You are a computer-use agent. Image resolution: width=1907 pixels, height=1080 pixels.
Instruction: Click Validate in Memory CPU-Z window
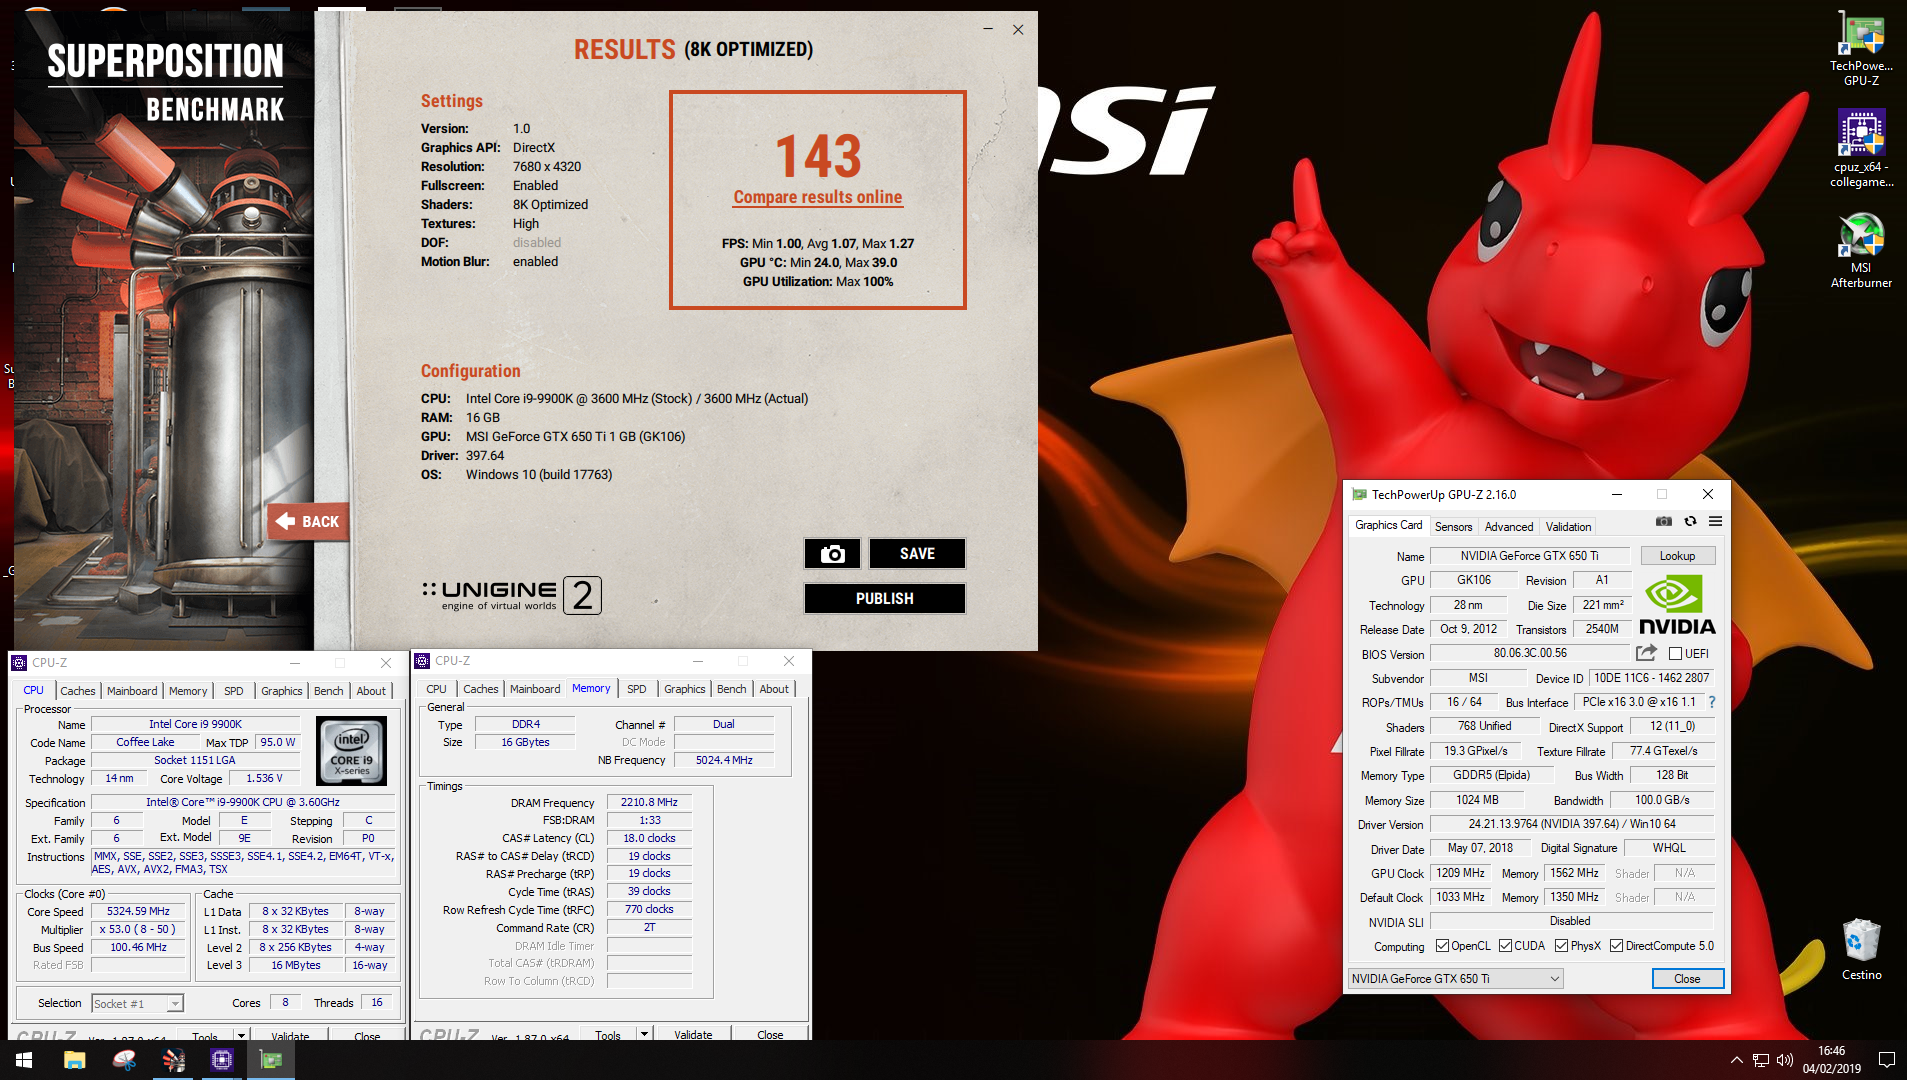coord(693,1034)
